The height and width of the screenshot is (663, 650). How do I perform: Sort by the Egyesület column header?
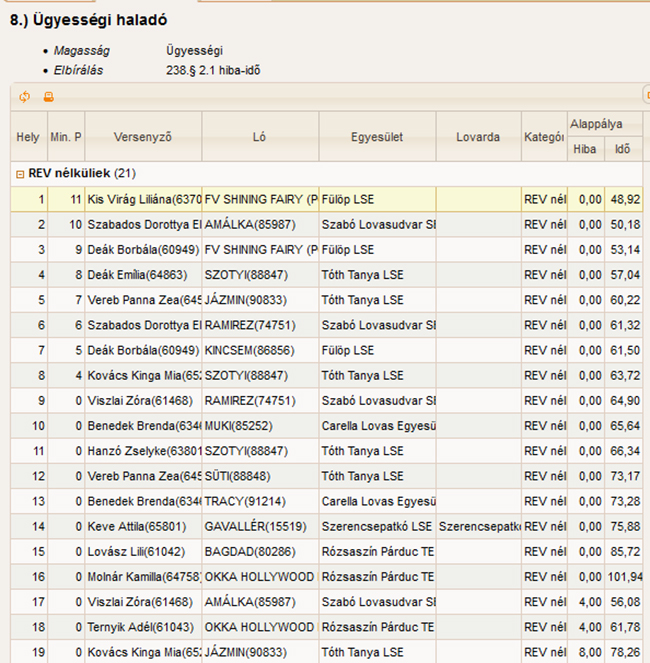377,137
